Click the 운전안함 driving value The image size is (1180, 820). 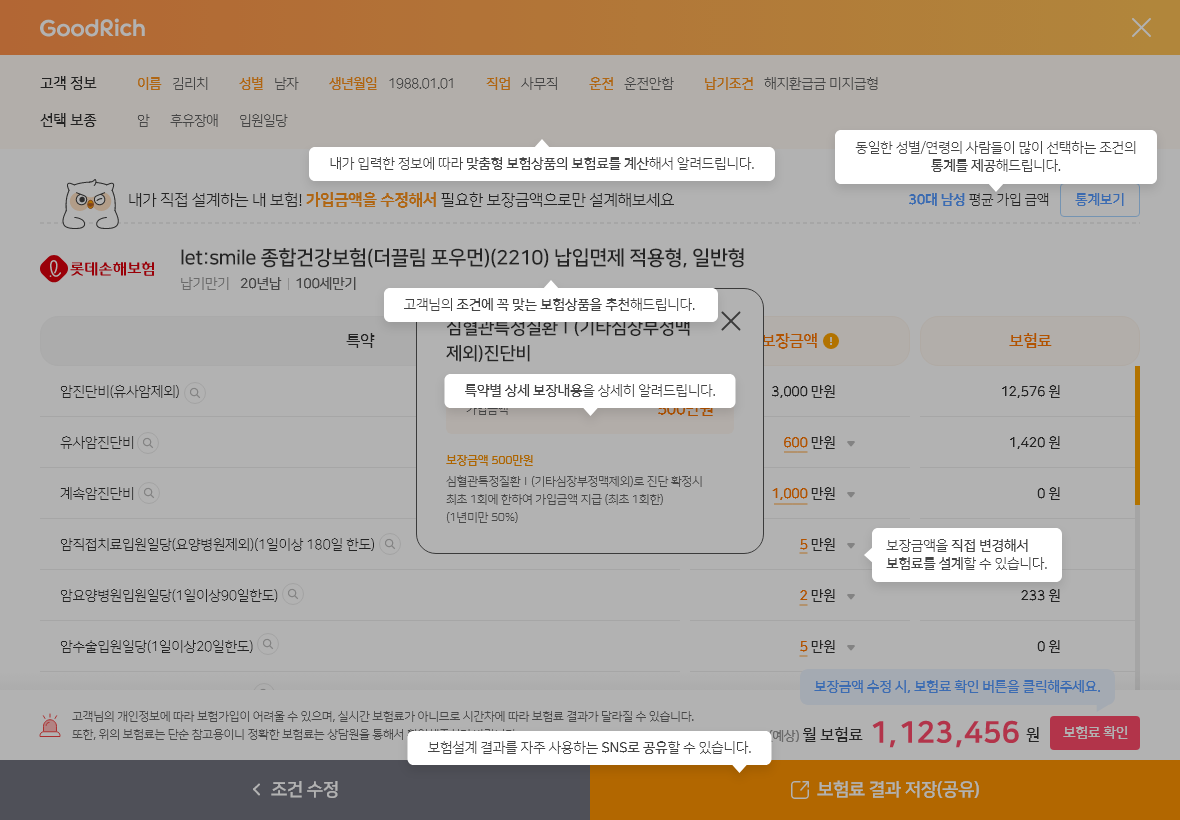649,84
